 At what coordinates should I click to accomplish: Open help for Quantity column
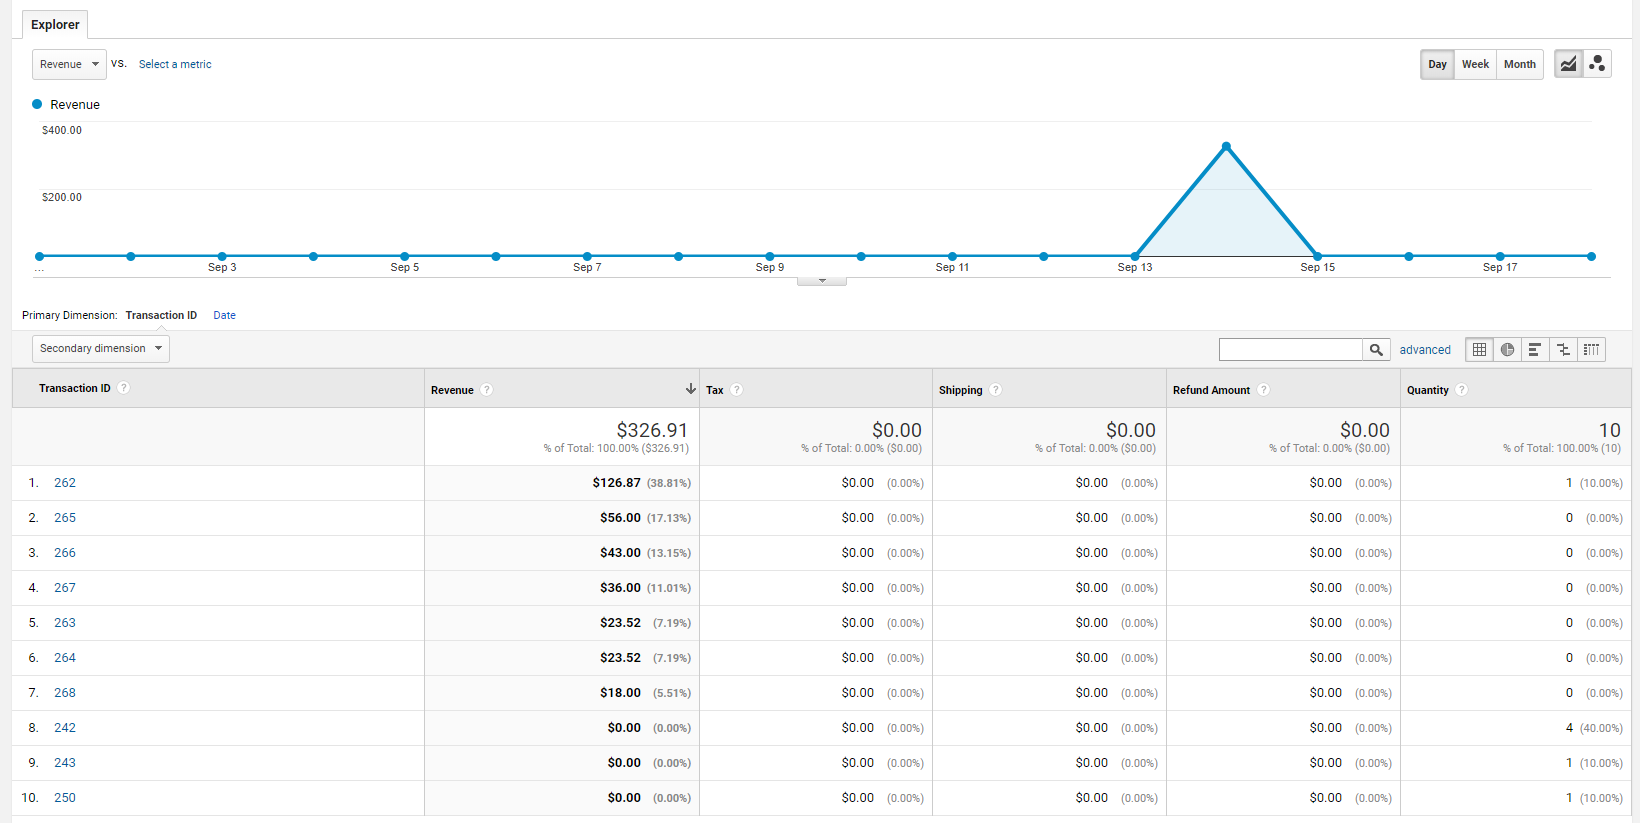1462,390
